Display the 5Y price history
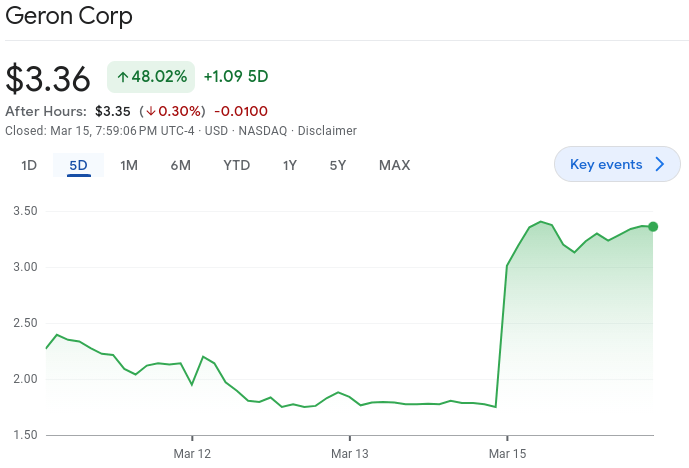 (338, 165)
